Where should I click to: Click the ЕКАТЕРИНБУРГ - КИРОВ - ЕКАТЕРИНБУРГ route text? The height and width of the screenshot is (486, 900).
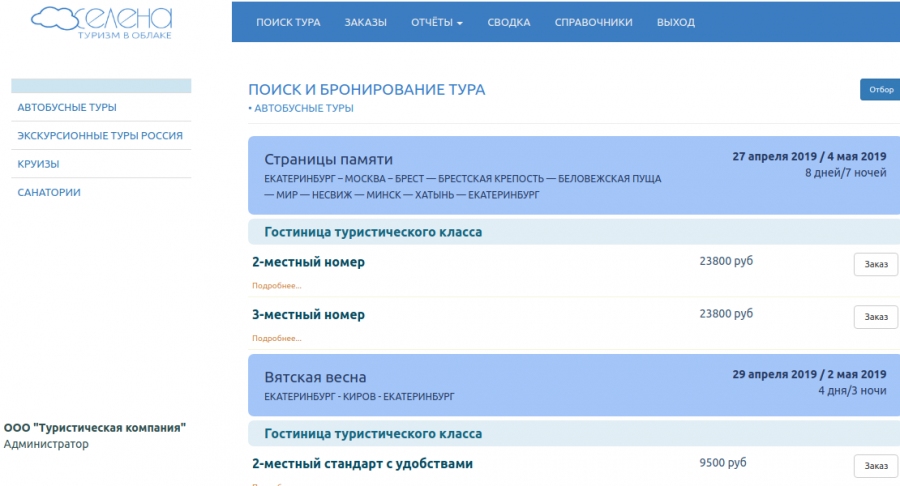point(359,396)
